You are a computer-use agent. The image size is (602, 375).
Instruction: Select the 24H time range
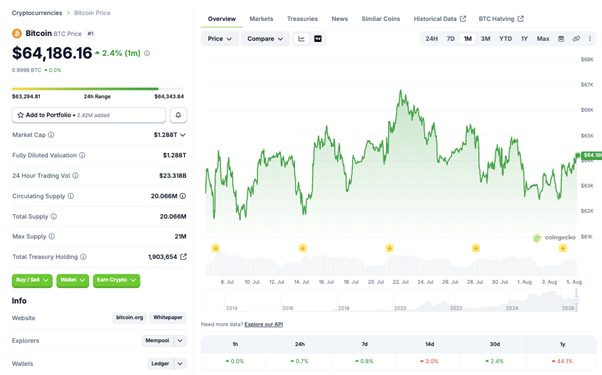[x=432, y=39]
